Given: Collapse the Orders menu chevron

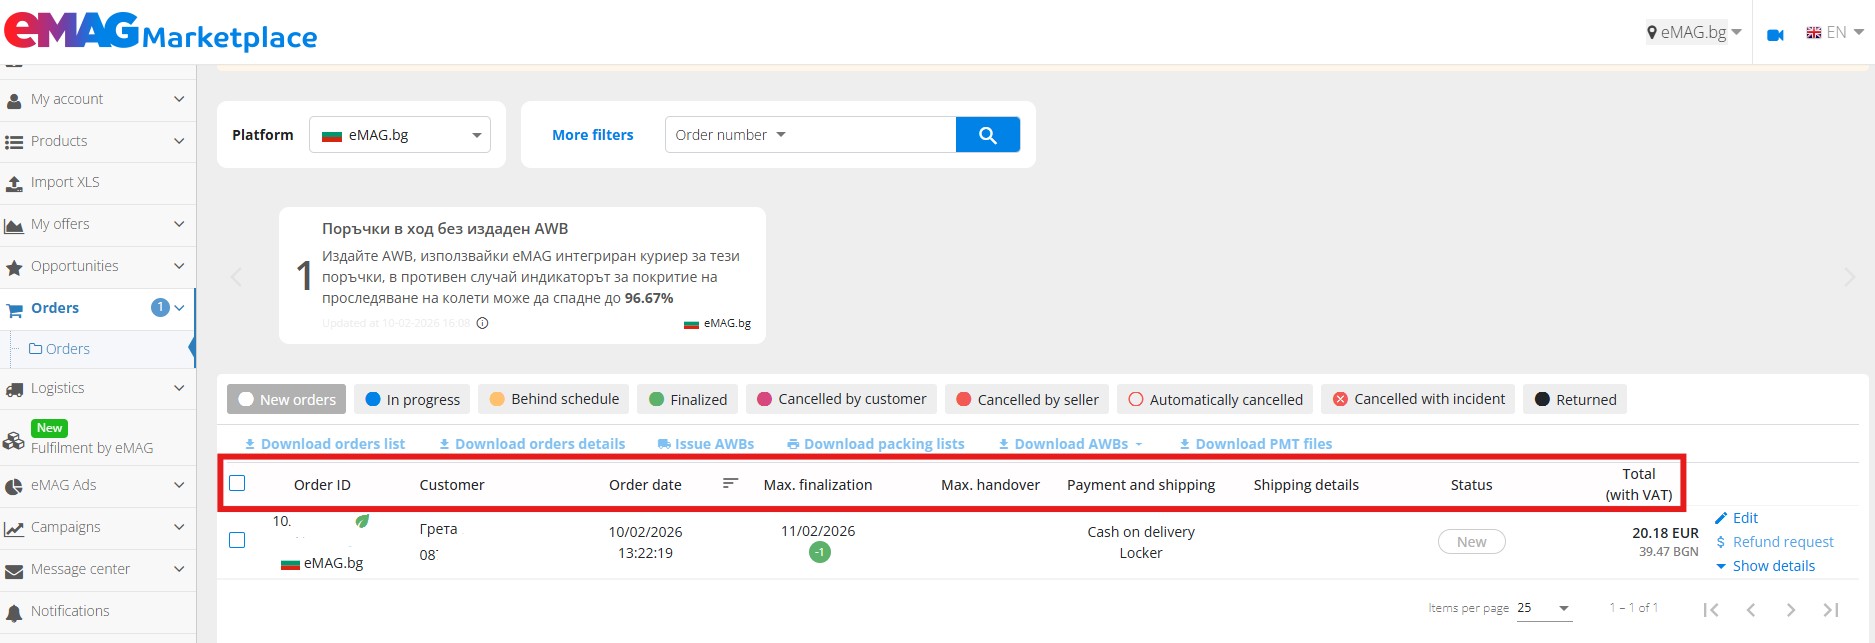Looking at the screenshot, I should coord(179,308).
